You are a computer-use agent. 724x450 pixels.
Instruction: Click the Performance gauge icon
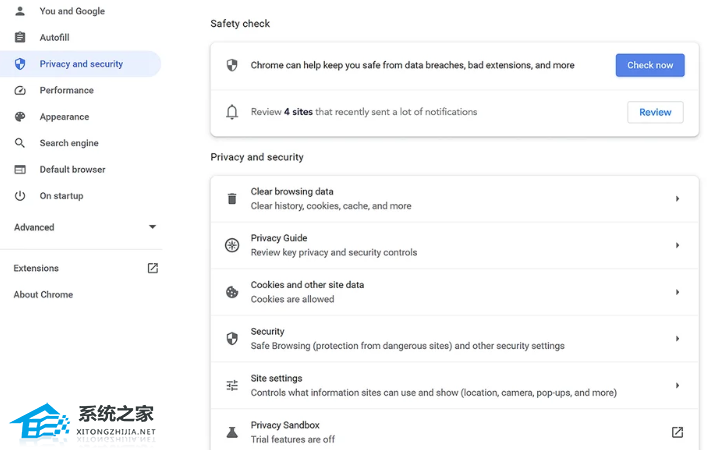[x=20, y=90]
